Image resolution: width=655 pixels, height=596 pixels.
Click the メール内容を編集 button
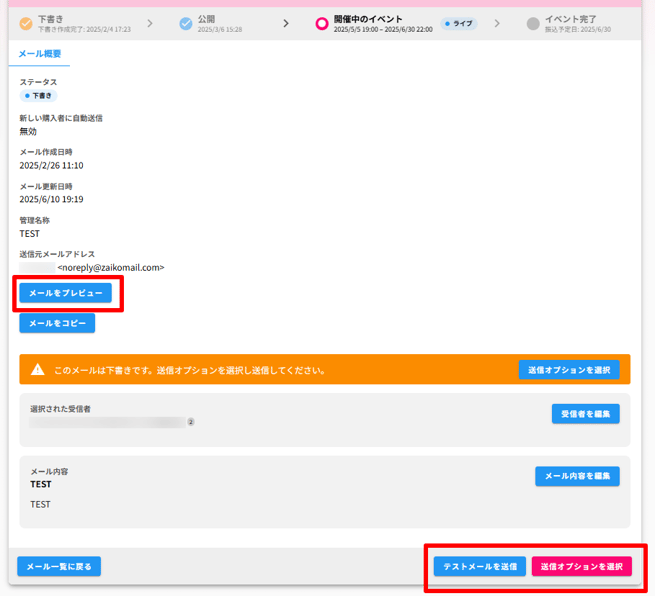[x=577, y=476]
